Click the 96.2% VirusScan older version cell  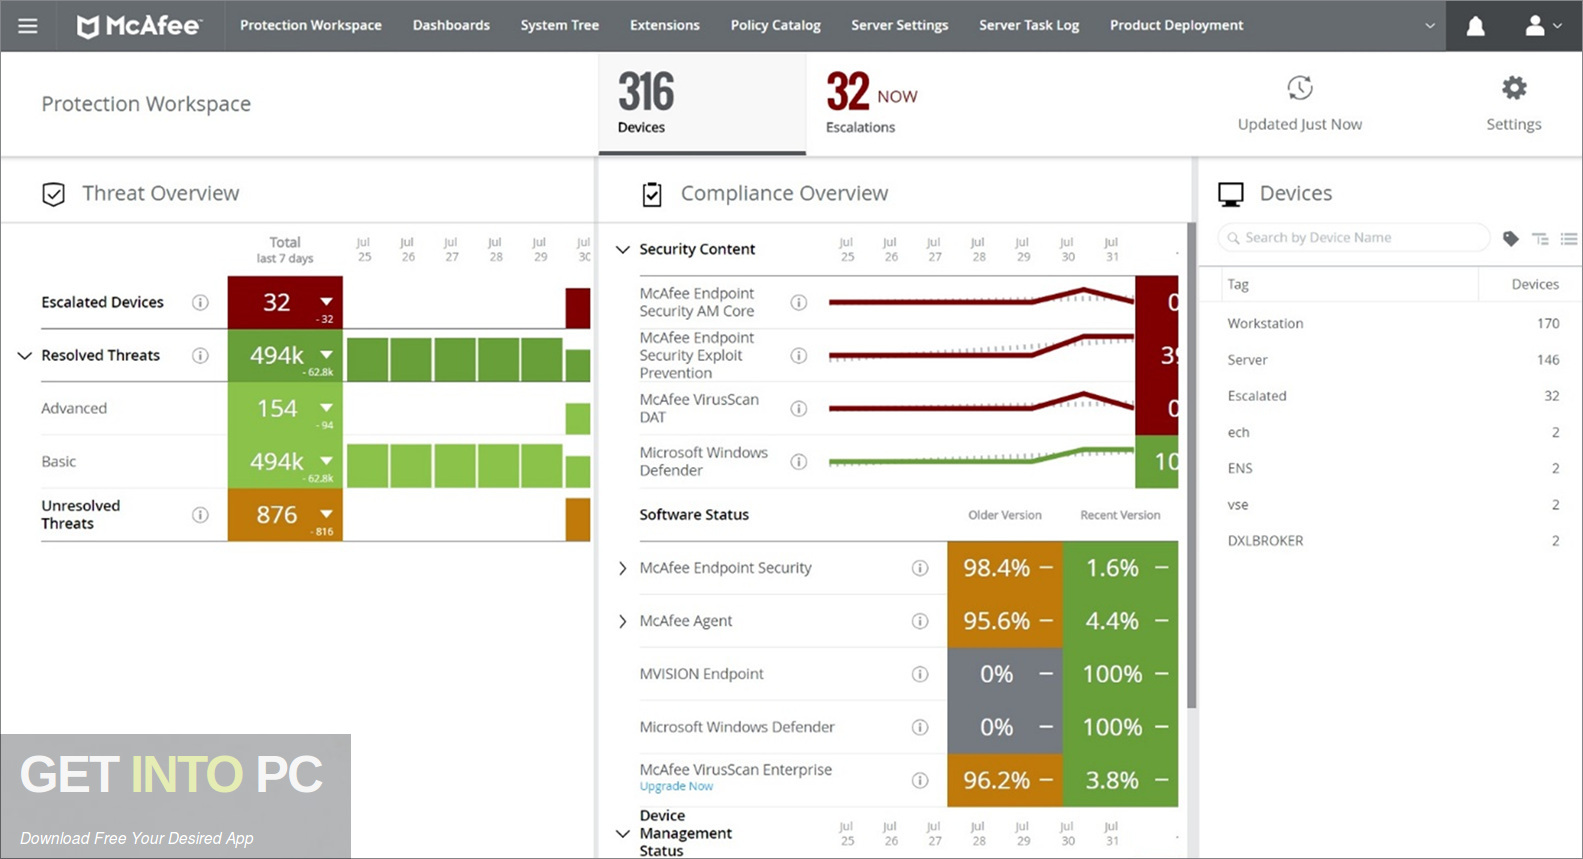coord(1005,780)
